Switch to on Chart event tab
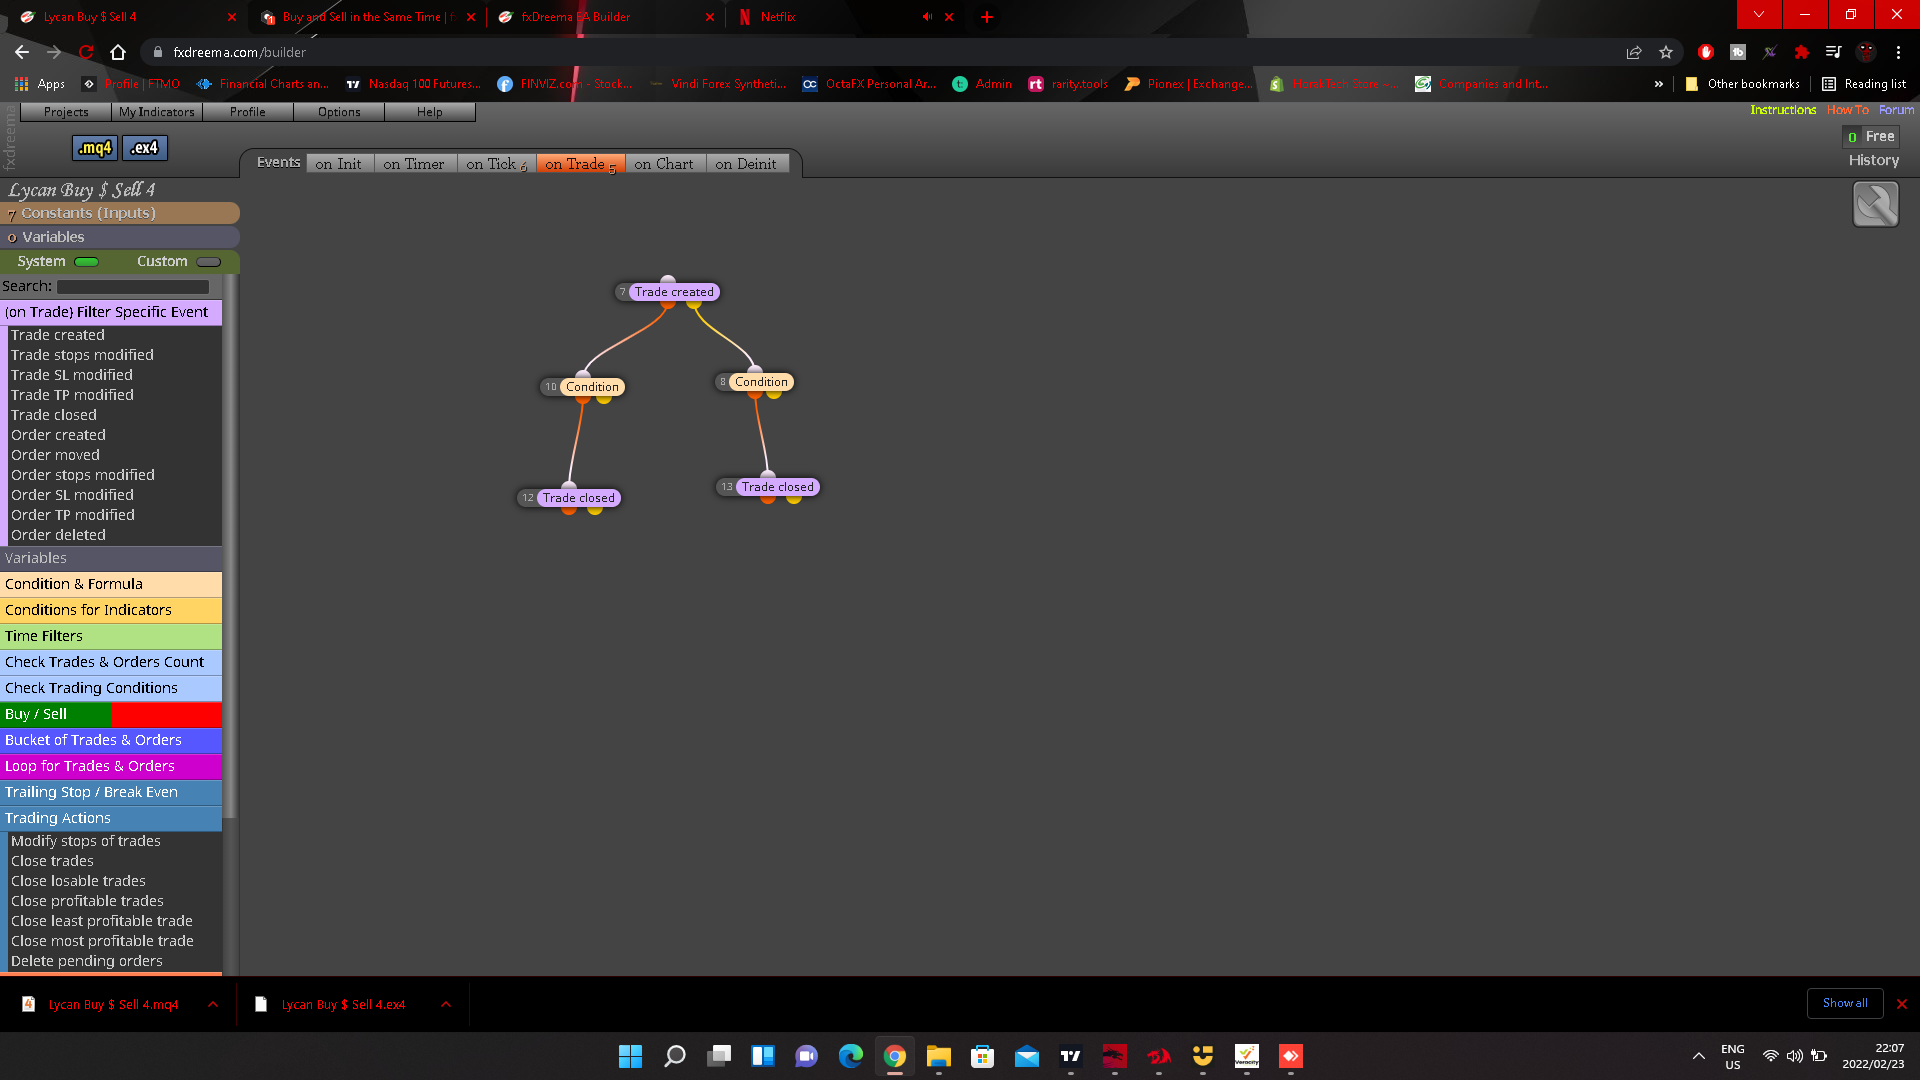Viewport: 1920px width, 1080px height. click(x=664, y=164)
